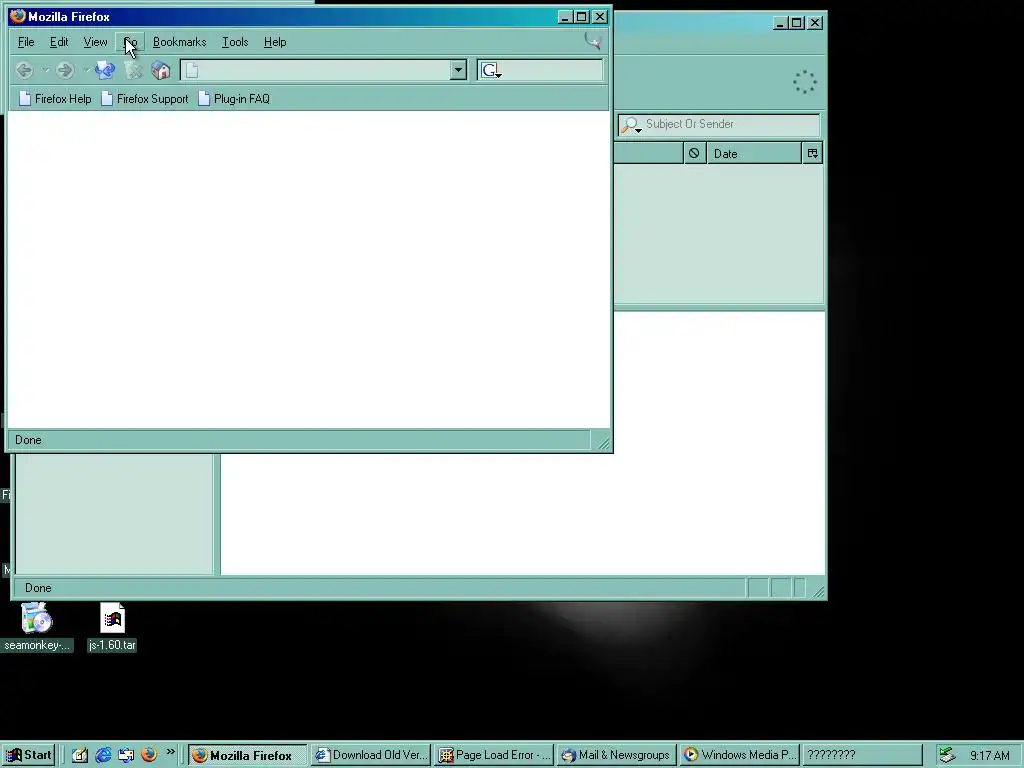Click the Firefox status bar Done text
The height and width of the screenshot is (768, 1024).
28,440
